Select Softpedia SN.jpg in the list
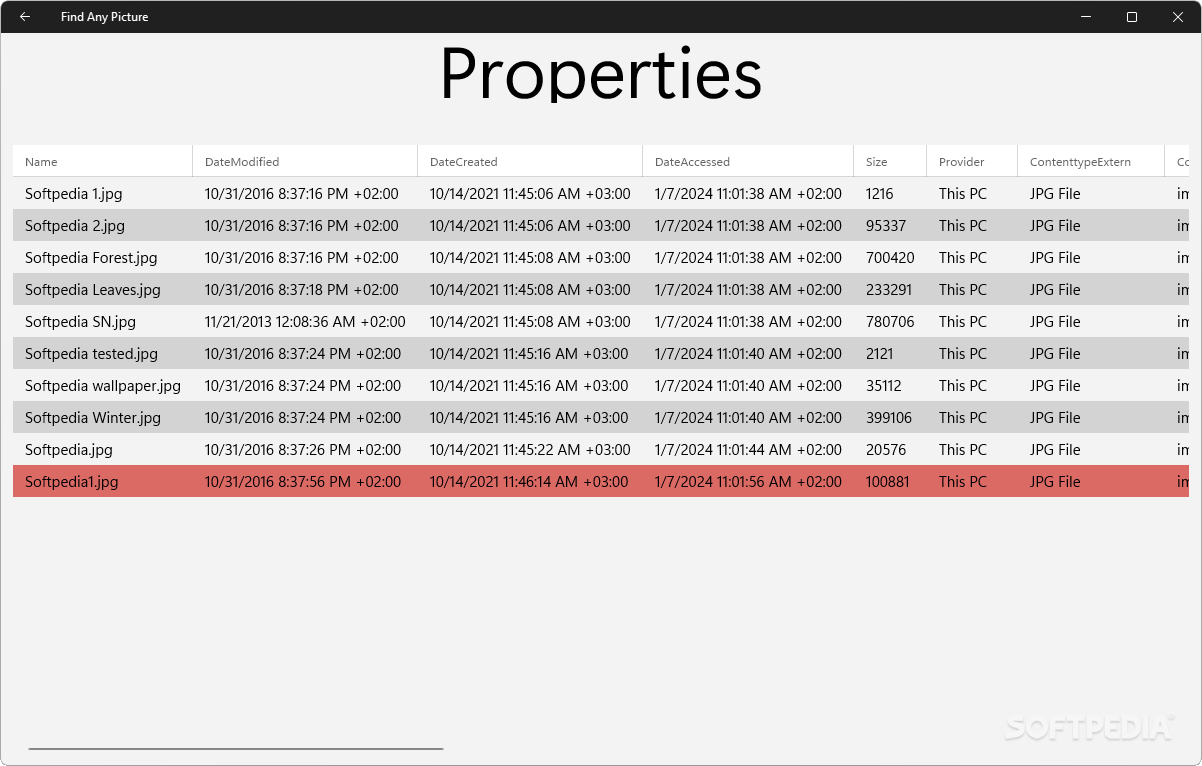1202x766 pixels. click(80, 322)
